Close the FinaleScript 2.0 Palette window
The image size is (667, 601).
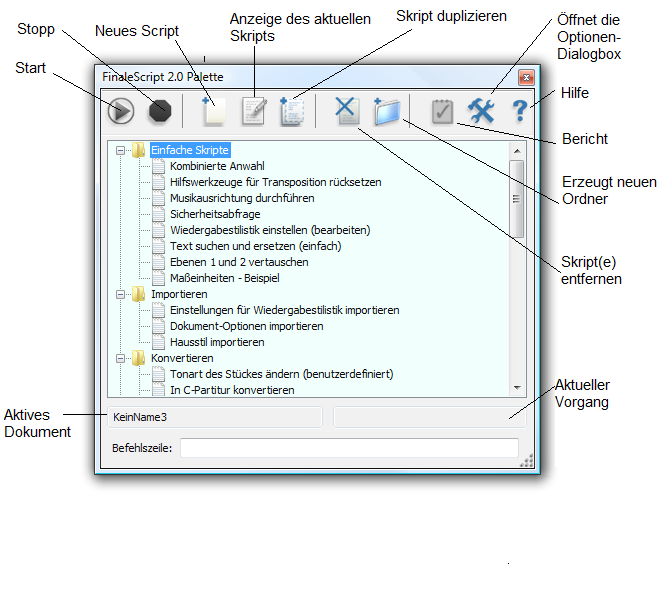[x=526, y=78]
